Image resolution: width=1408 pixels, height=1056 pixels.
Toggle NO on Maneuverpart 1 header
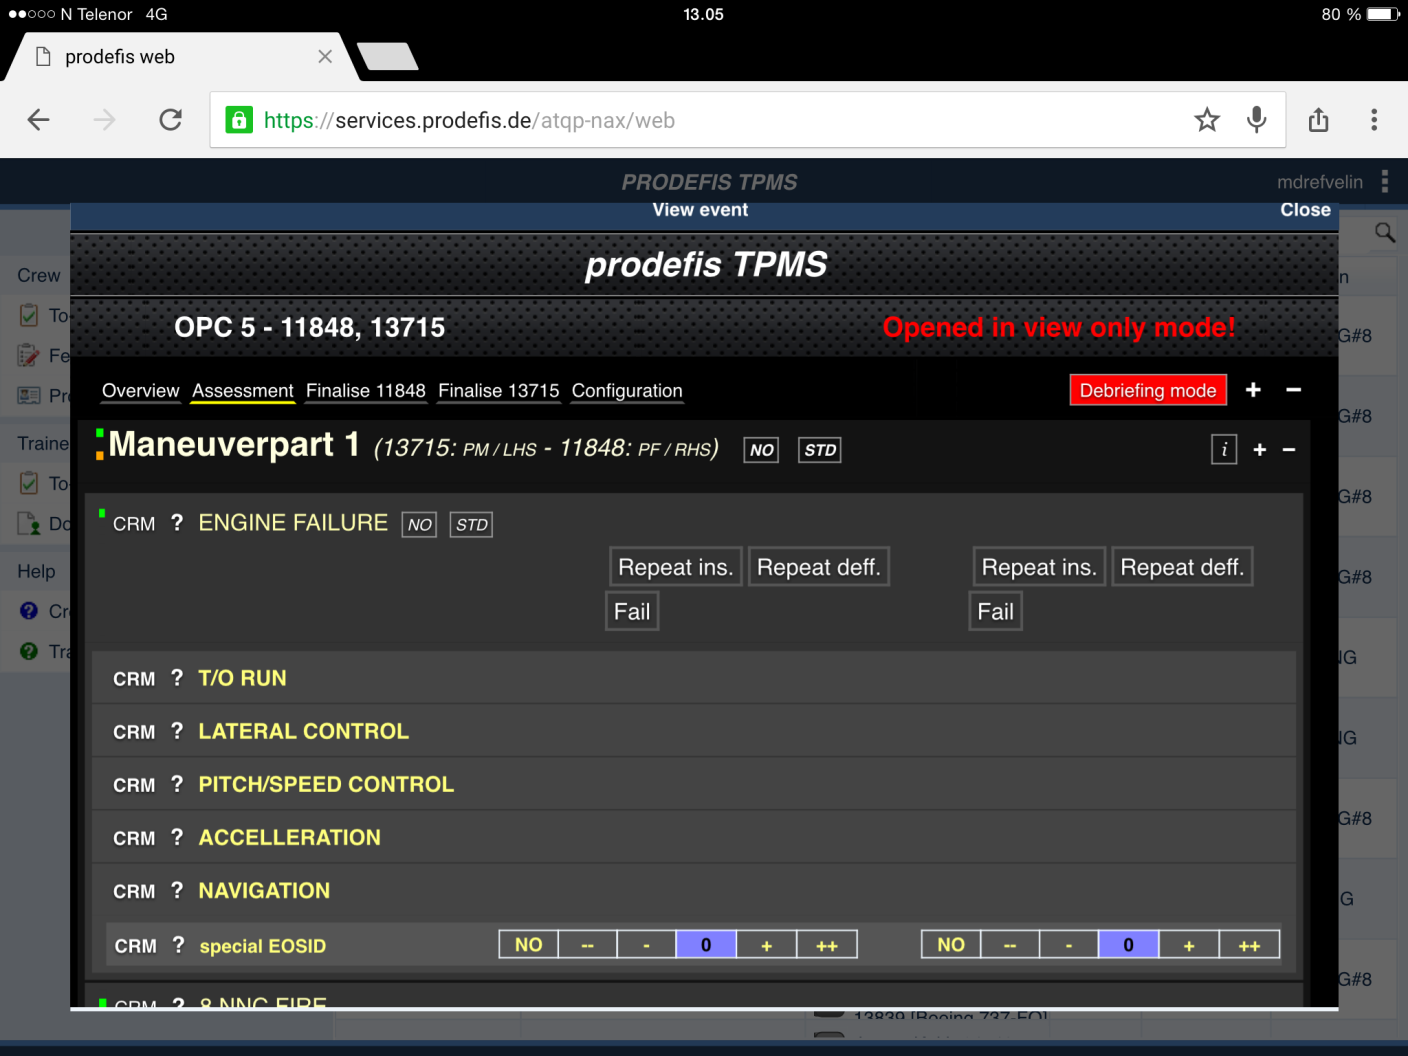(762, 450)
